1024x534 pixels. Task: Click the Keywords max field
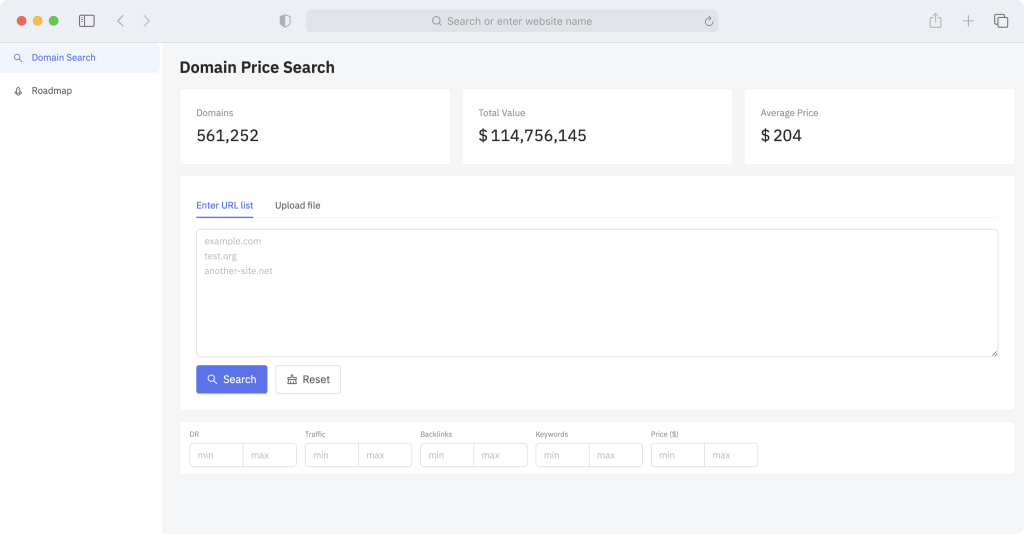pos(616,455)
